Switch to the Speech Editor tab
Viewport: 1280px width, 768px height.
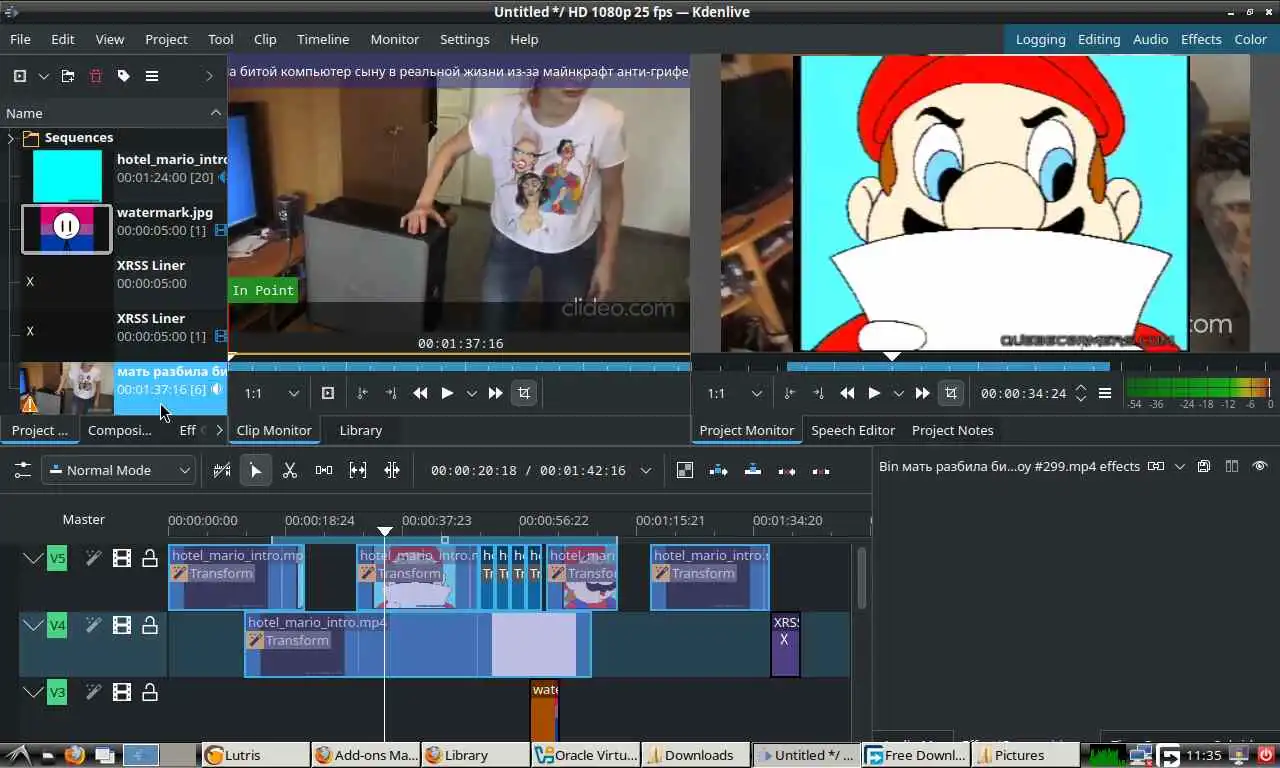[853, 430]
